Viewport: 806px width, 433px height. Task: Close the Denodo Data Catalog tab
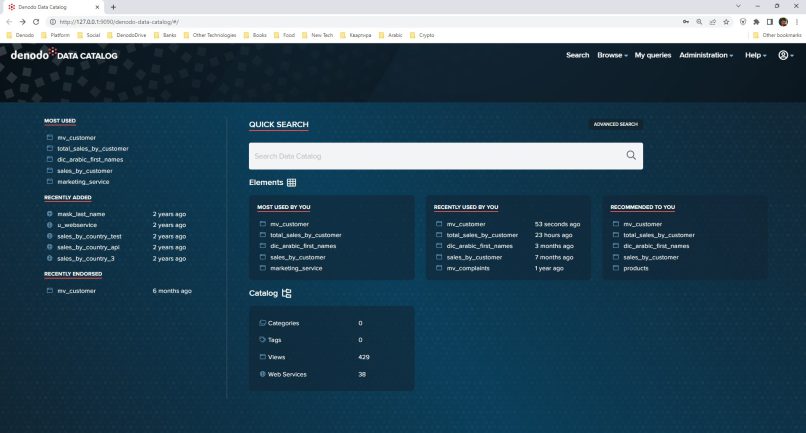(x=97, y=7)
